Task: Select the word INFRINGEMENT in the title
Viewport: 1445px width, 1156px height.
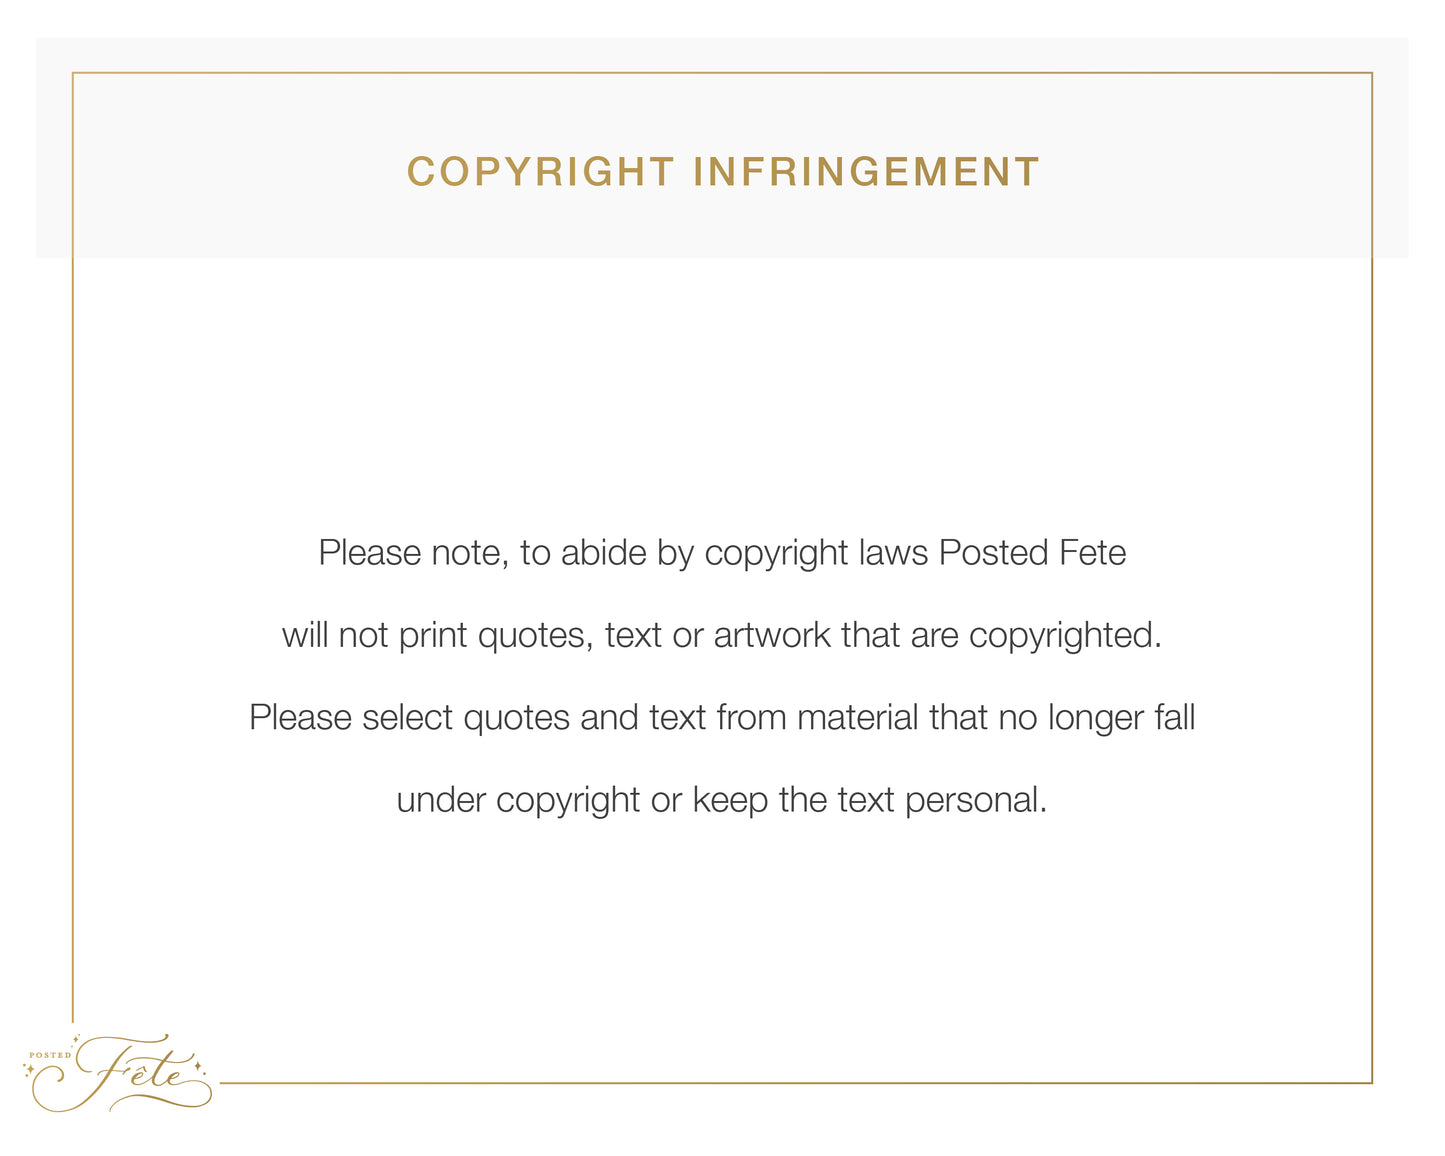Action: click(x=866, y=172)
